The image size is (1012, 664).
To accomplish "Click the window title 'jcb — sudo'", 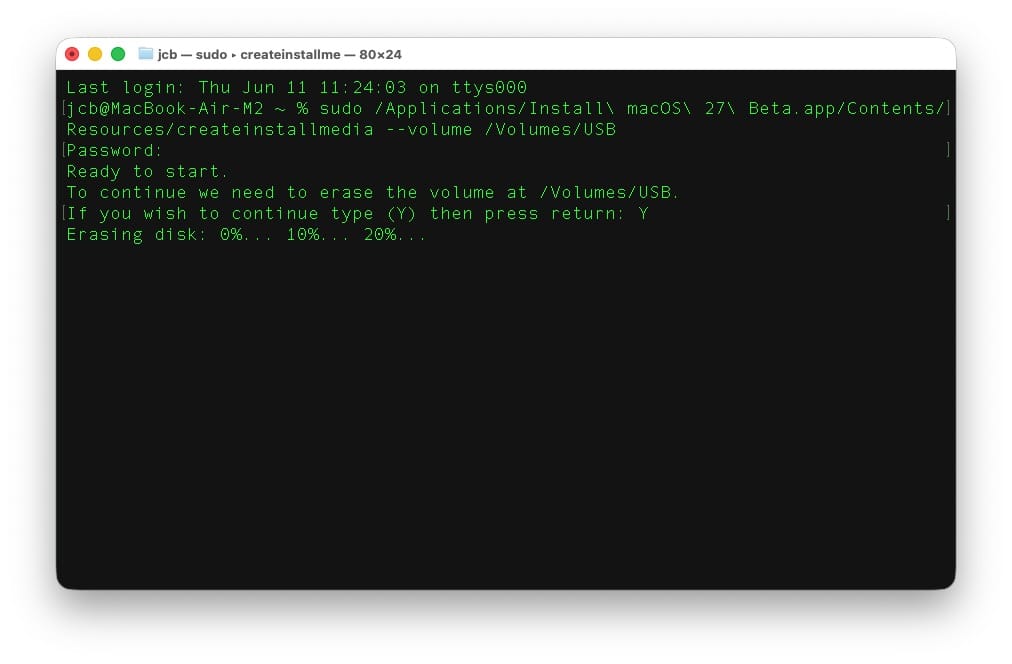I will (192, 55).
